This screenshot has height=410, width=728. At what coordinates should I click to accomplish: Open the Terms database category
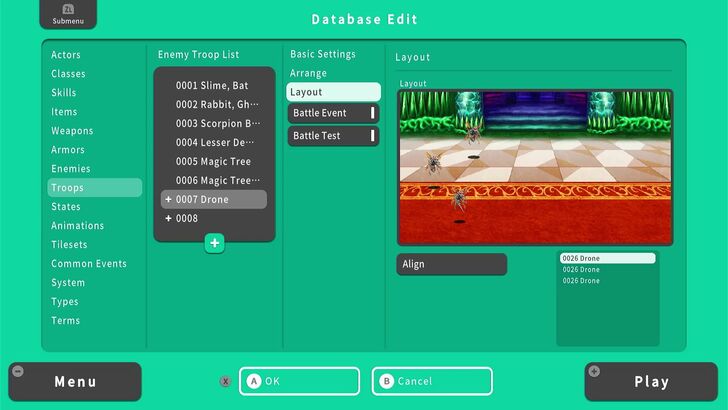pyautogui.click(x=65, y=321)
